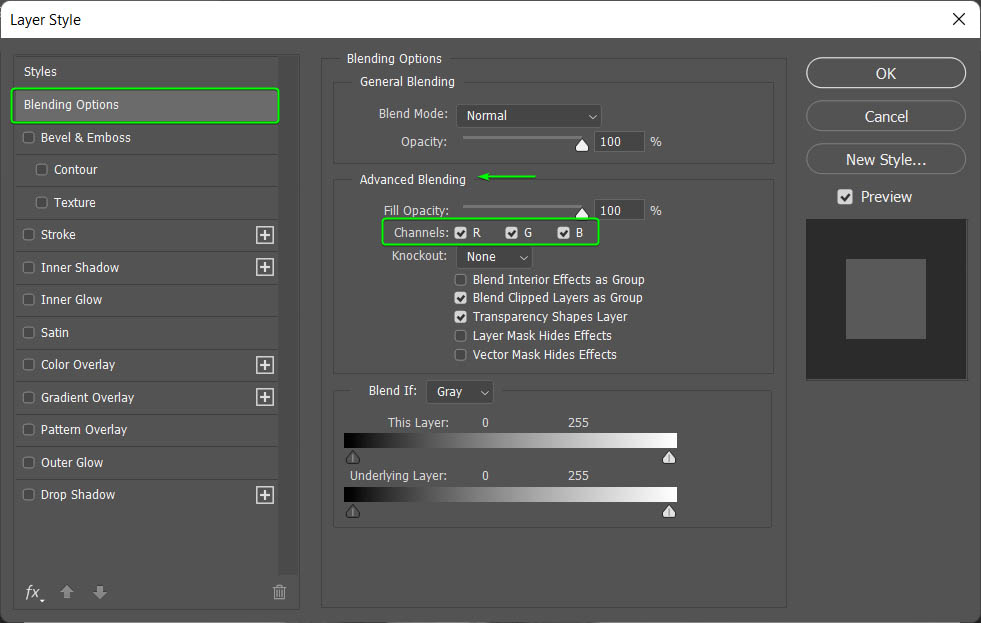Click the move effect down arrow
The height and width of the screenshot is (623, 981).
(100, 592)
